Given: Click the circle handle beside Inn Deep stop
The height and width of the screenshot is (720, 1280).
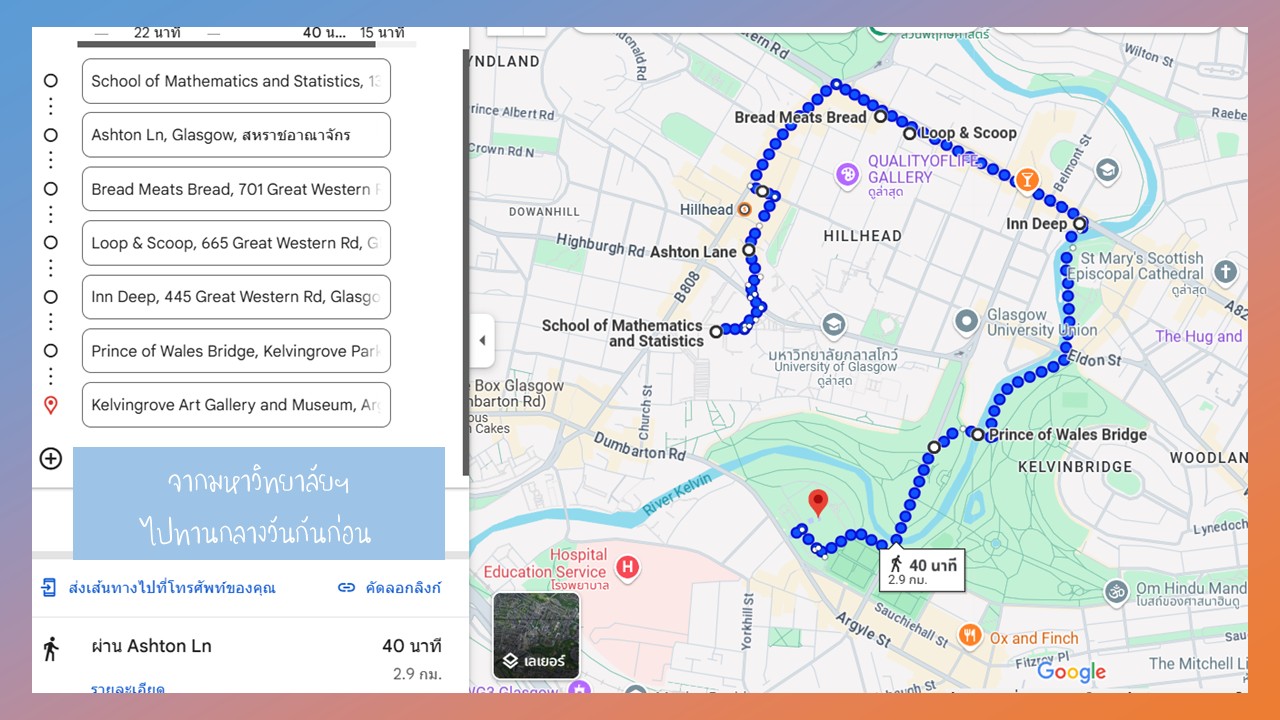Looking at the screenshot, I should tap(51, 297).
